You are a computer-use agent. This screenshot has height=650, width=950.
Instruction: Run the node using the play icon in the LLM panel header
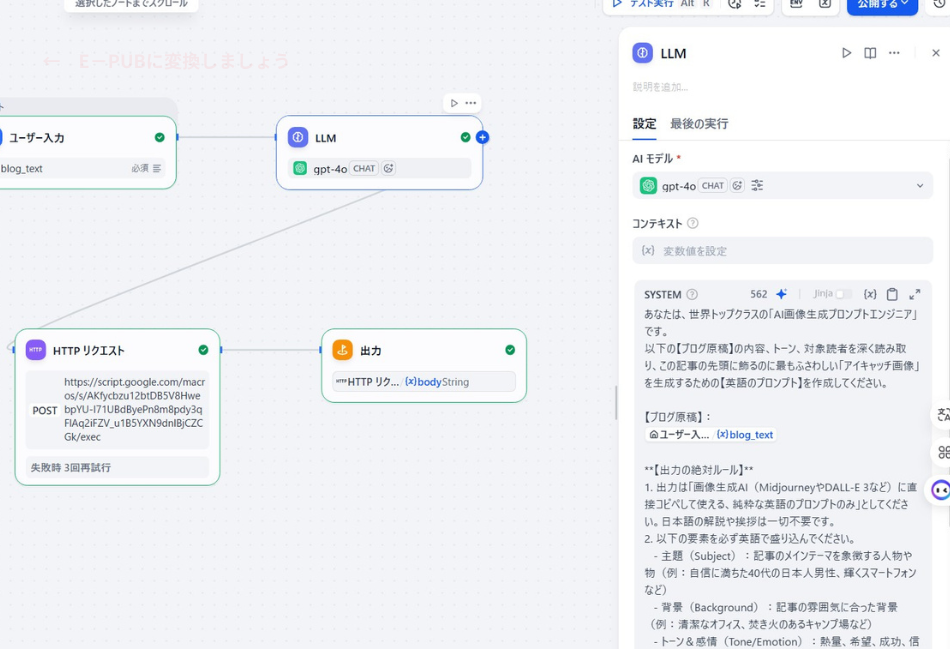pyautogui.click(x=846, y=53)
